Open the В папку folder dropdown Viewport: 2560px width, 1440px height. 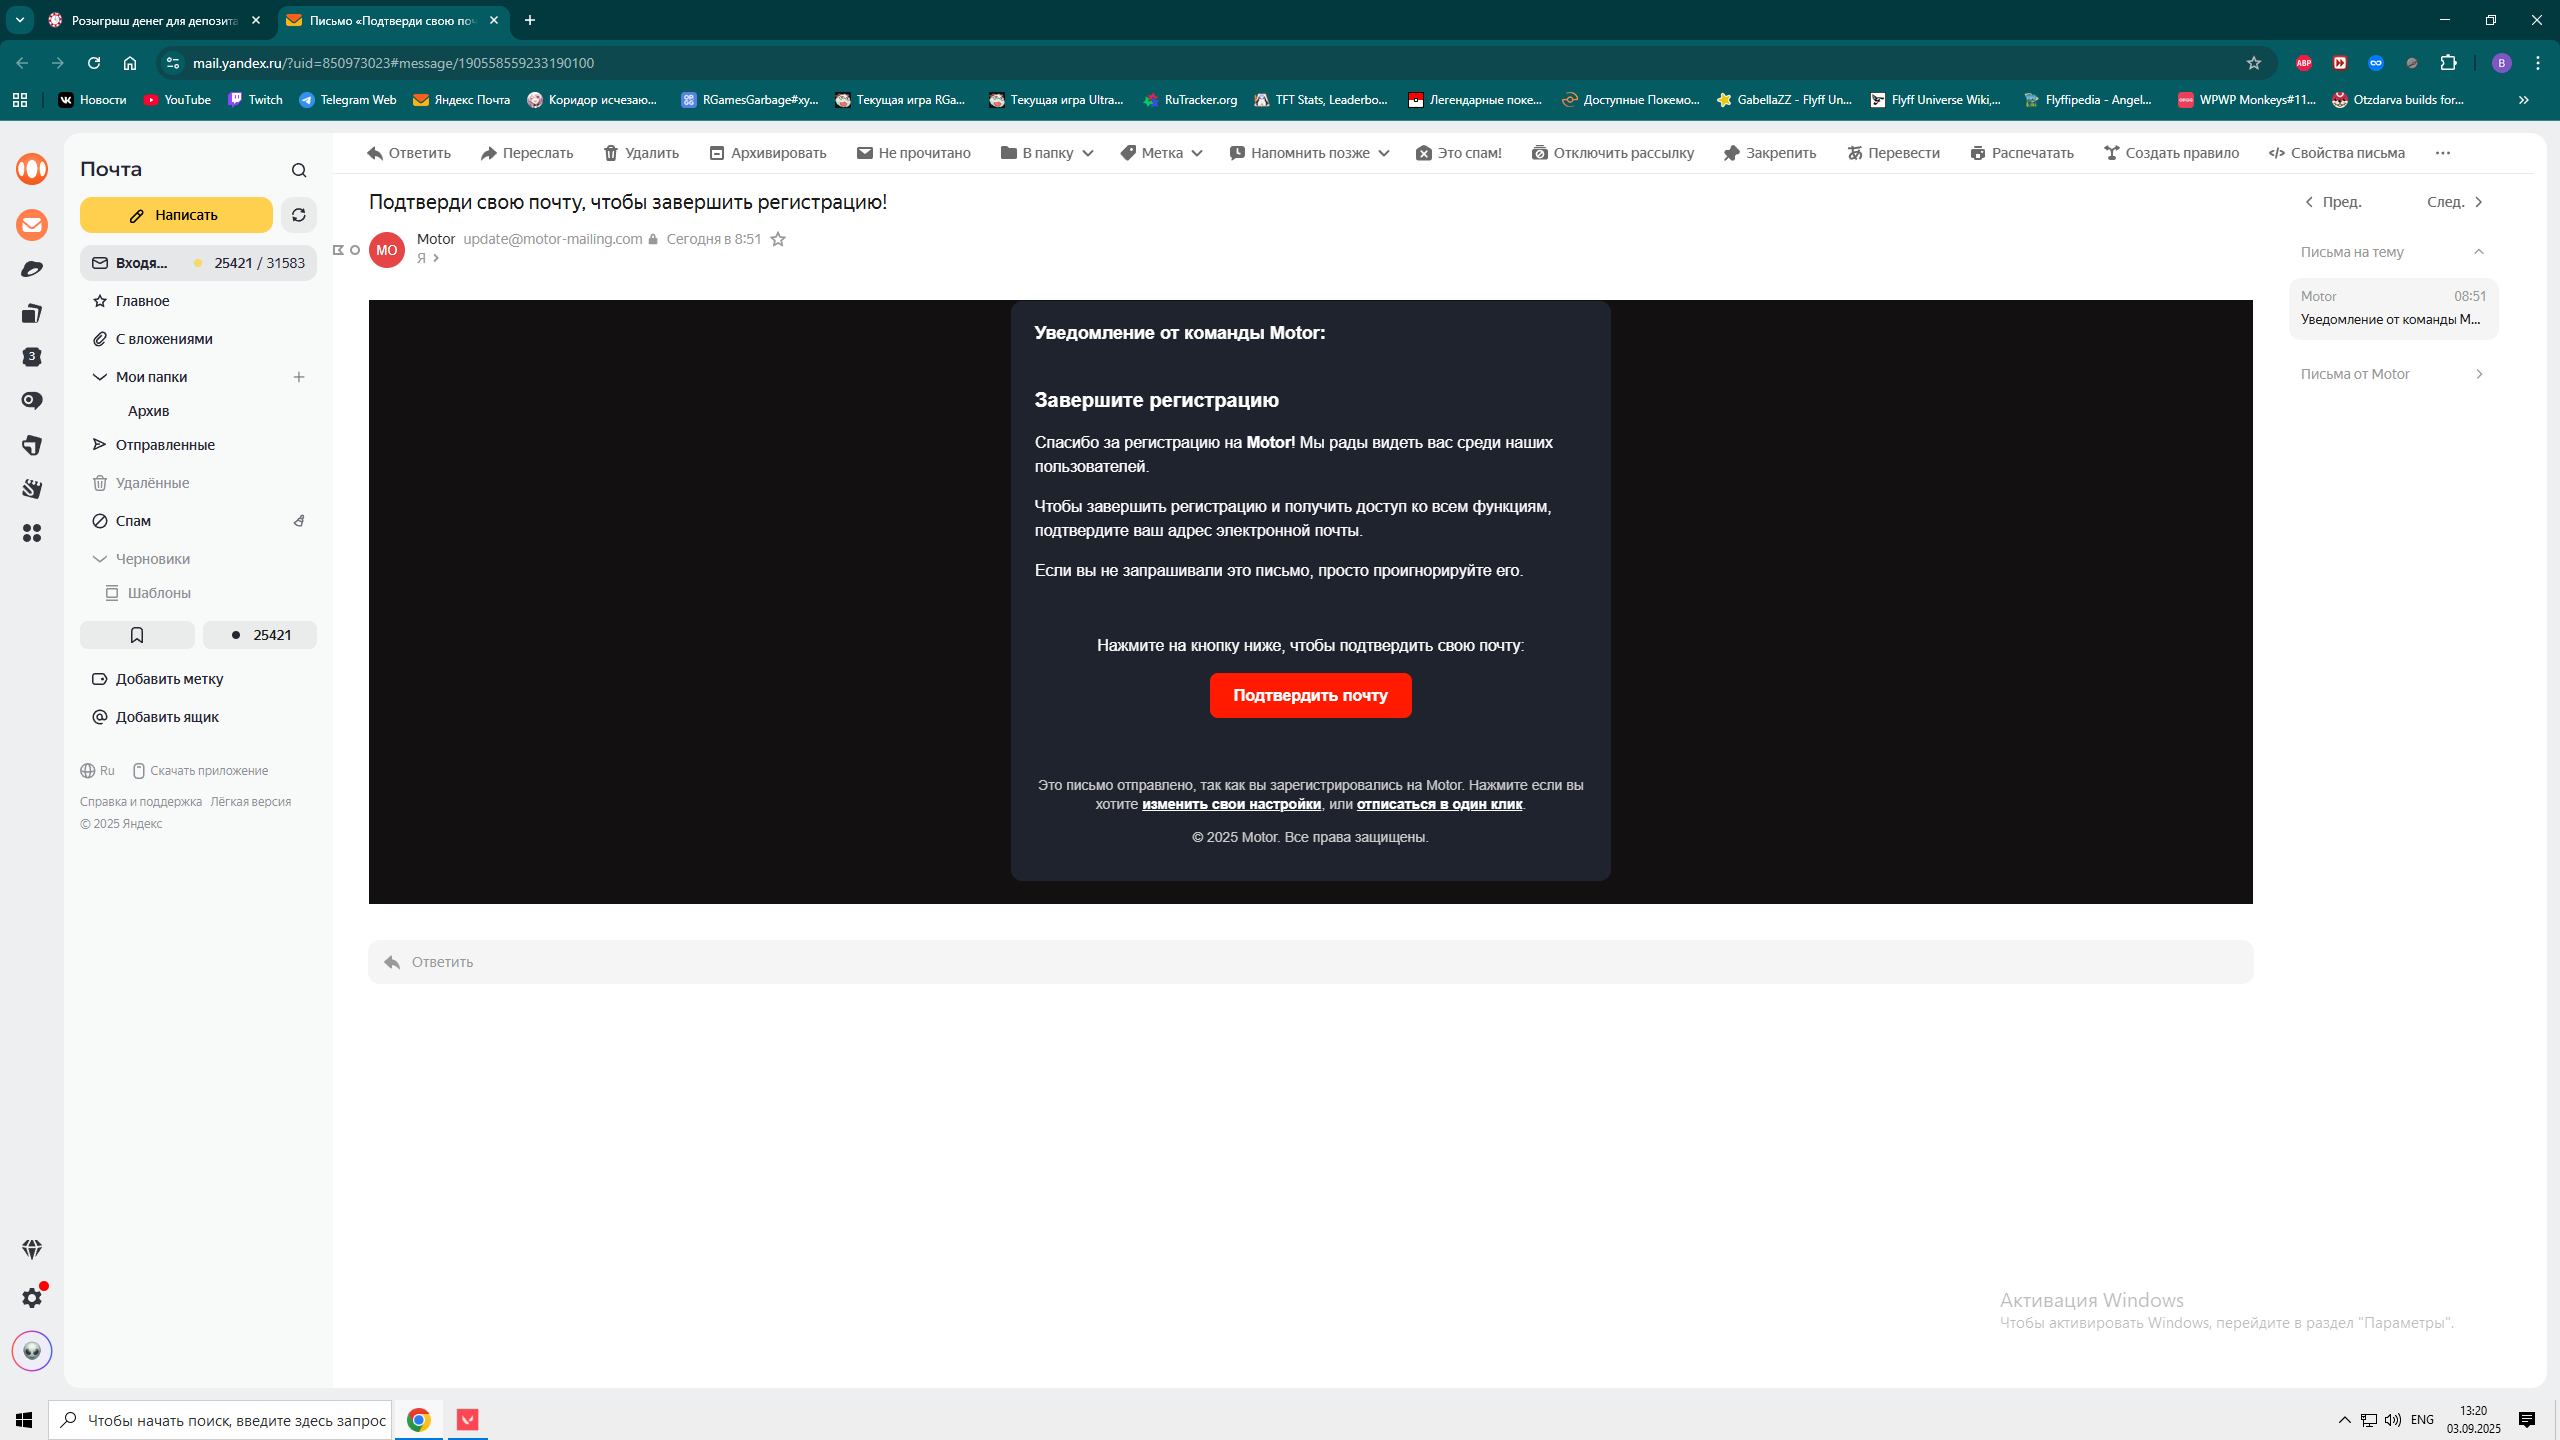(1045, 152)
